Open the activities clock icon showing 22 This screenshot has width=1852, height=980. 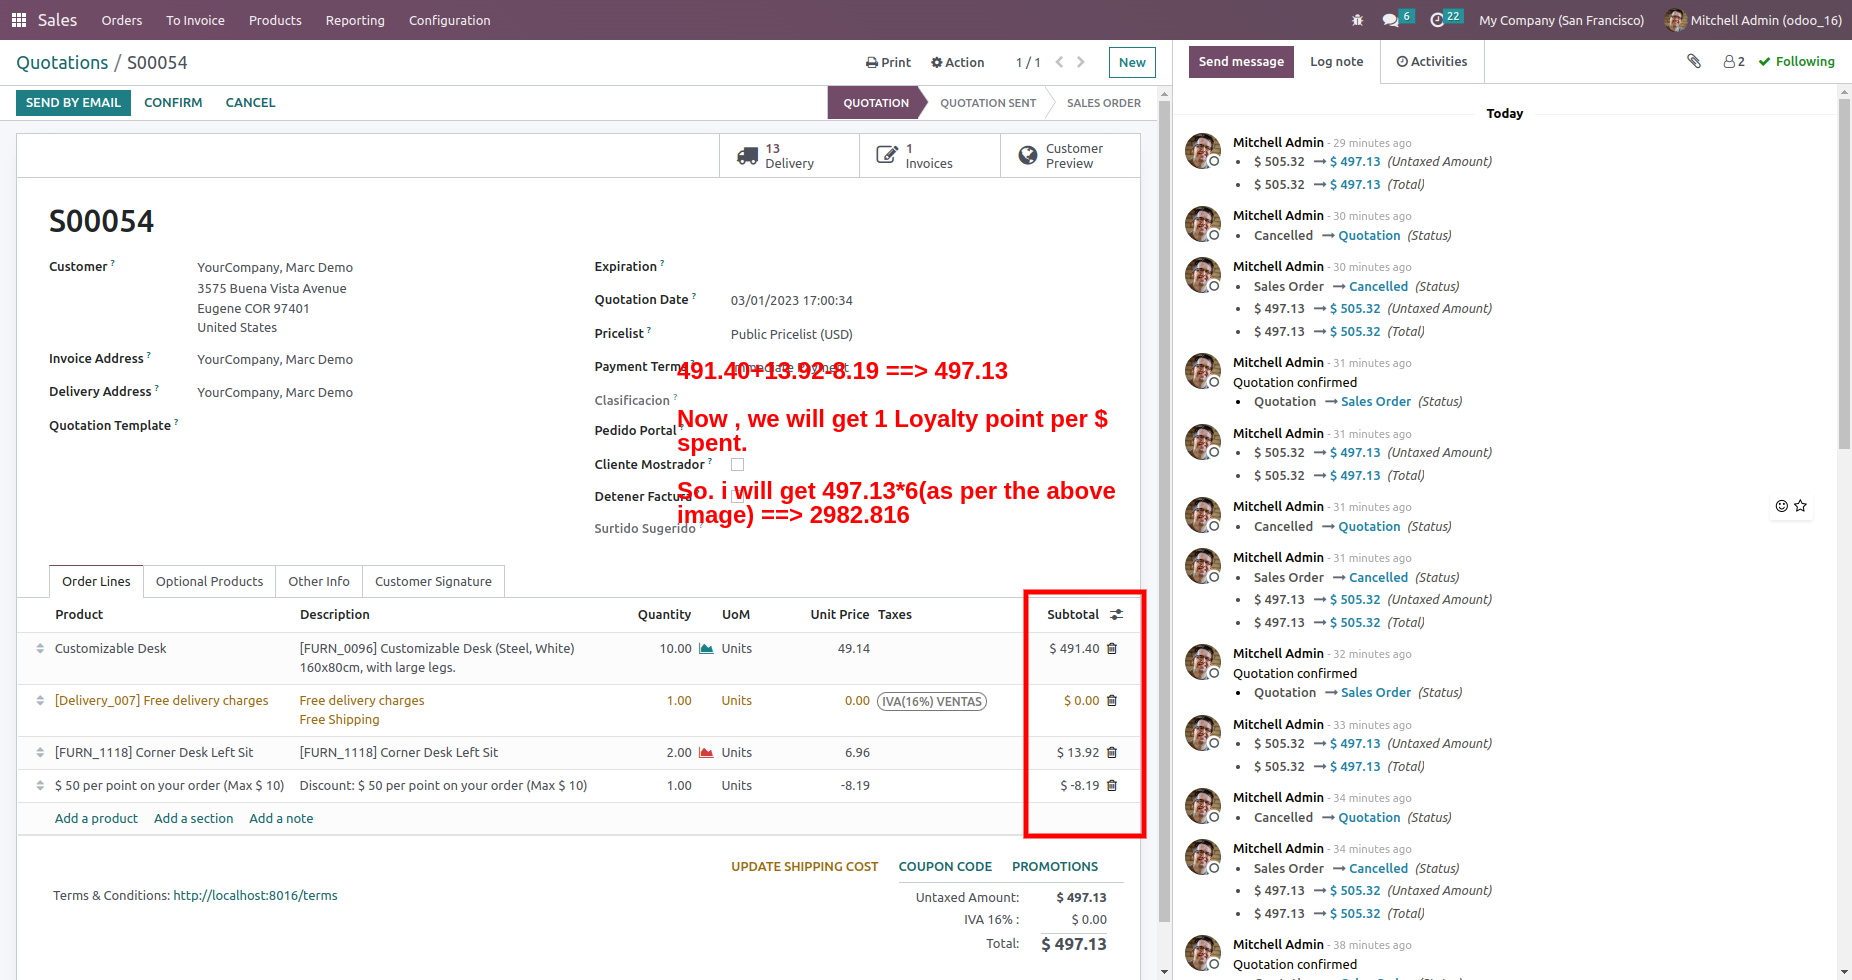[1438, 18]
